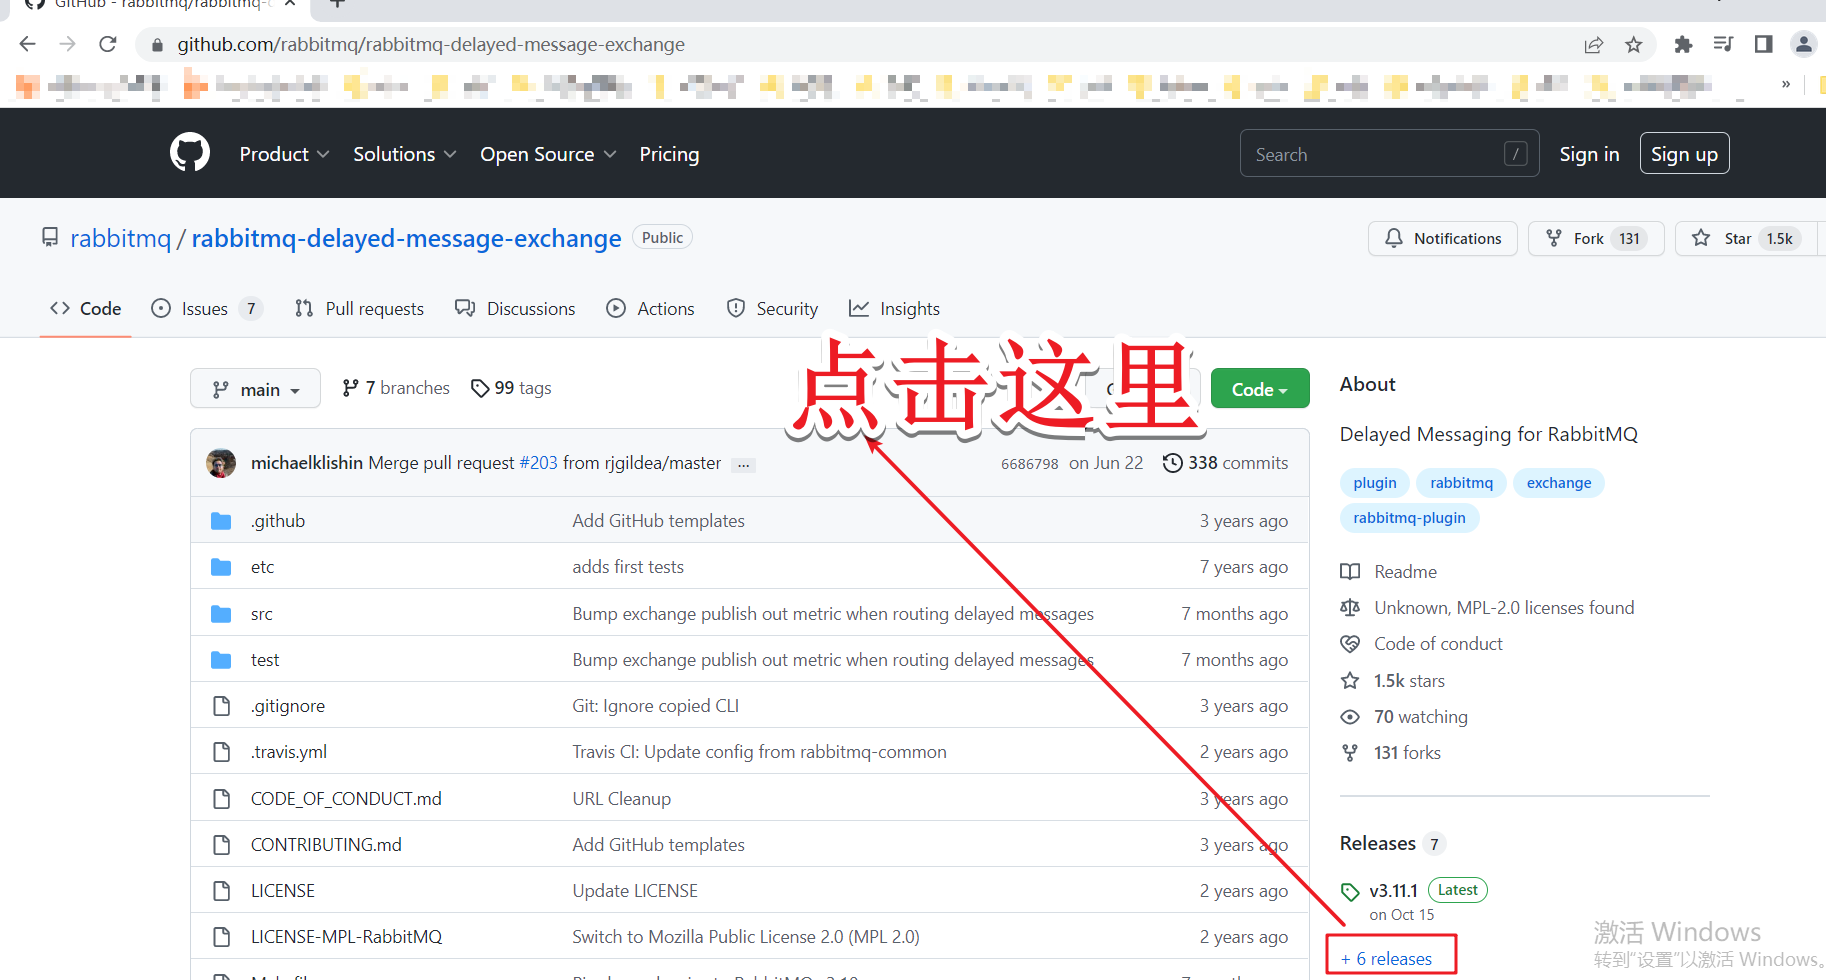Image resolution: width=1826 pixels, height=980 pixels.
Task: Expand the Solutions menu
Action: 404,154
